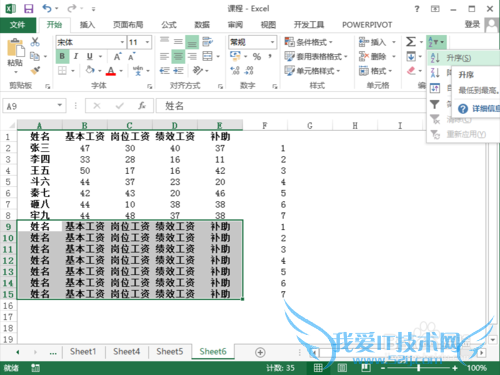Click Clear eraser icon
Image resolution: width=500 pixels, height=375 pixels.
pos(411,71)
